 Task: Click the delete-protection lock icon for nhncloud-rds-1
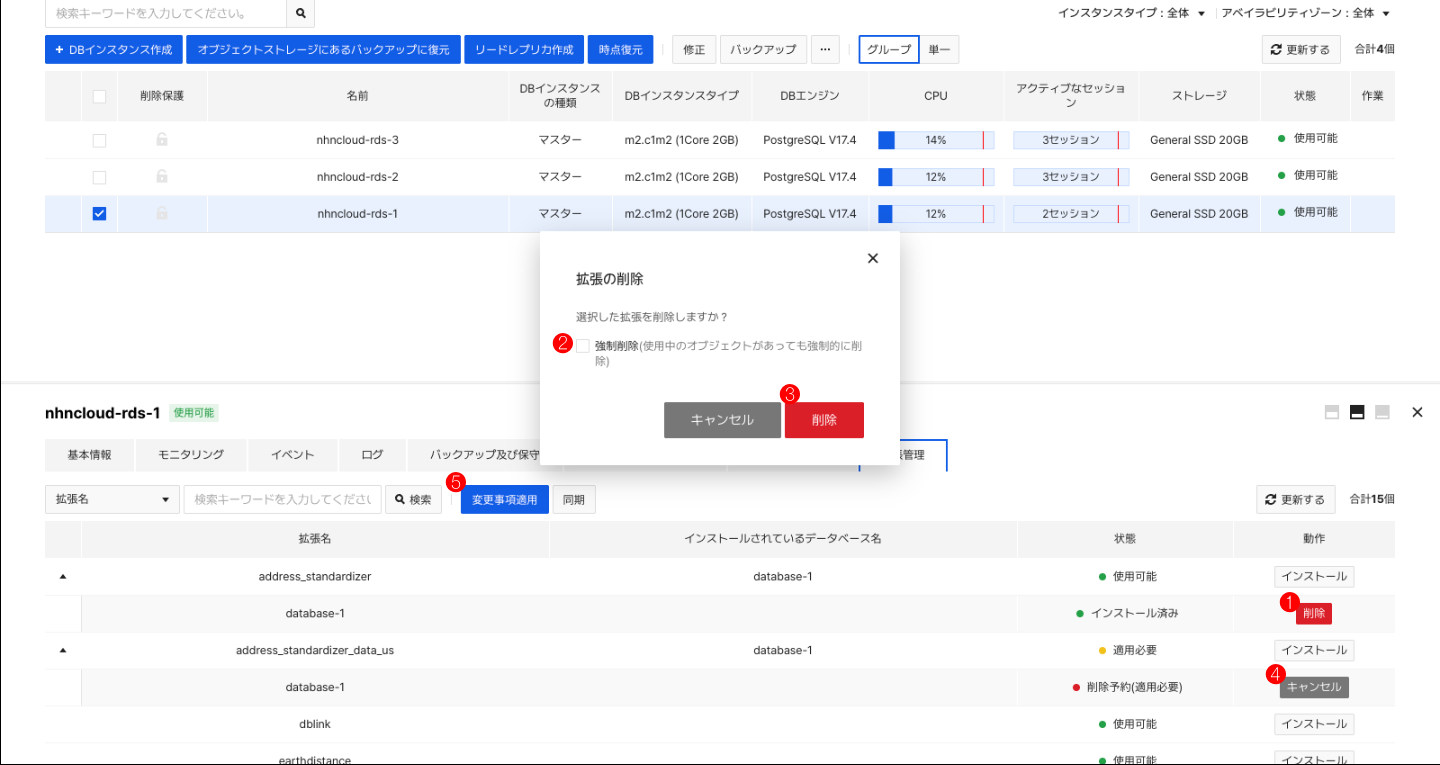coord(162,214)
